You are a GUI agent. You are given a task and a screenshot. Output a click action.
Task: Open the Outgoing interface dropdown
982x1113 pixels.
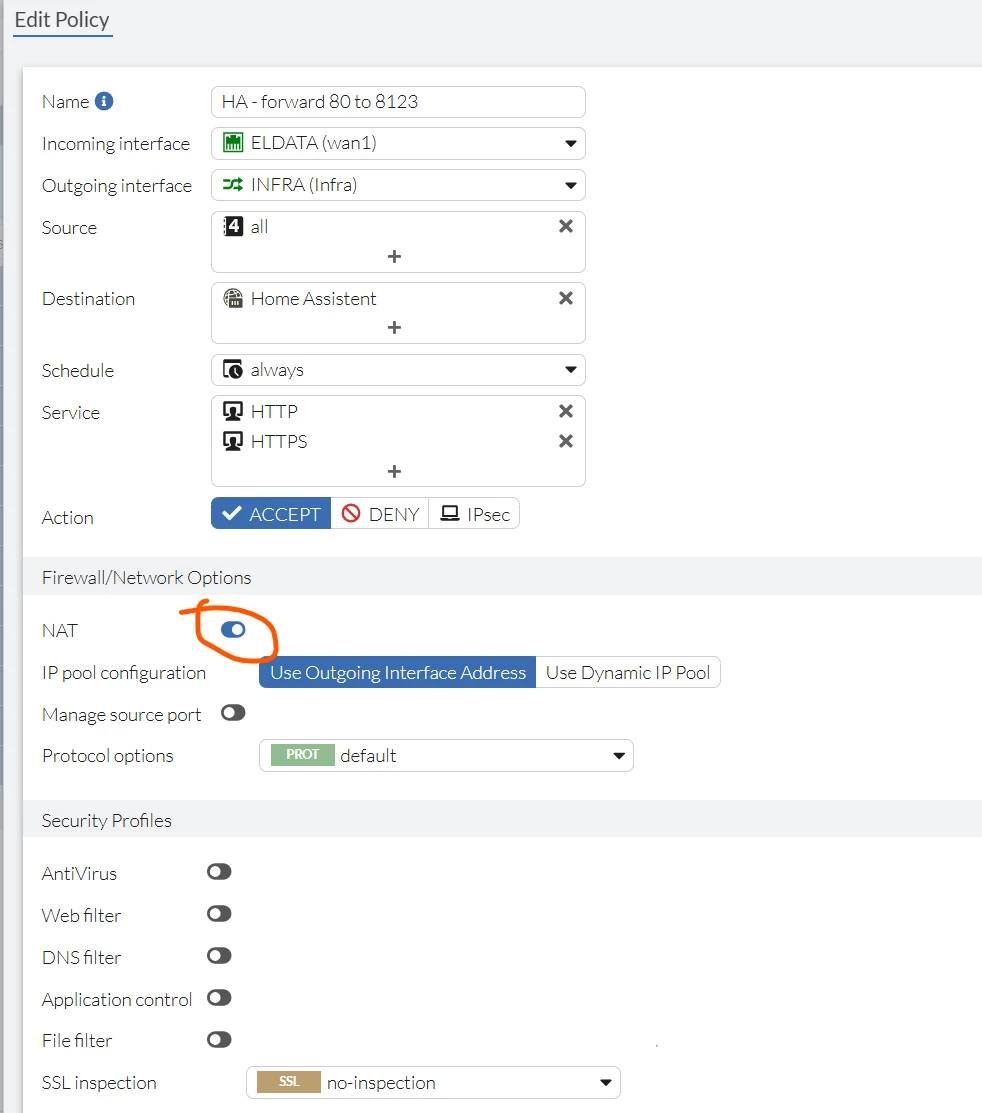(x=398, y=185)
